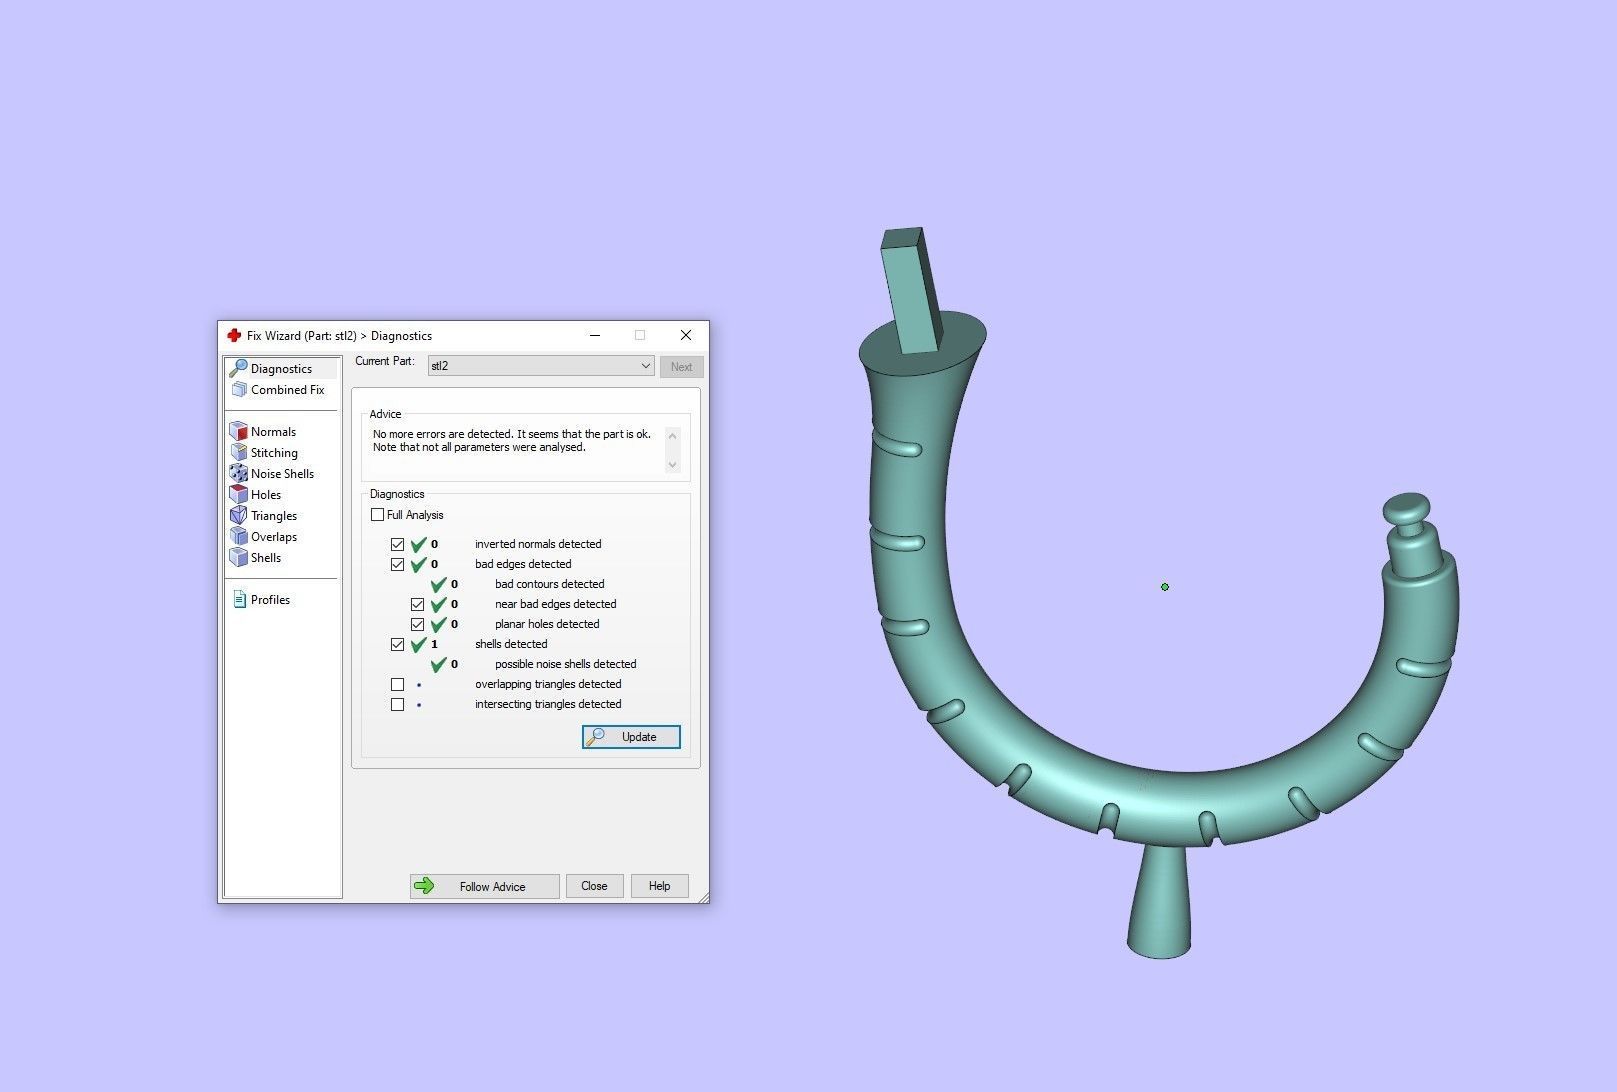Image resolution: width=1617 pixels, height=1092 pixels.
Task: Click the Shells icon in the sidebar
Action: (x=238, y=557)
